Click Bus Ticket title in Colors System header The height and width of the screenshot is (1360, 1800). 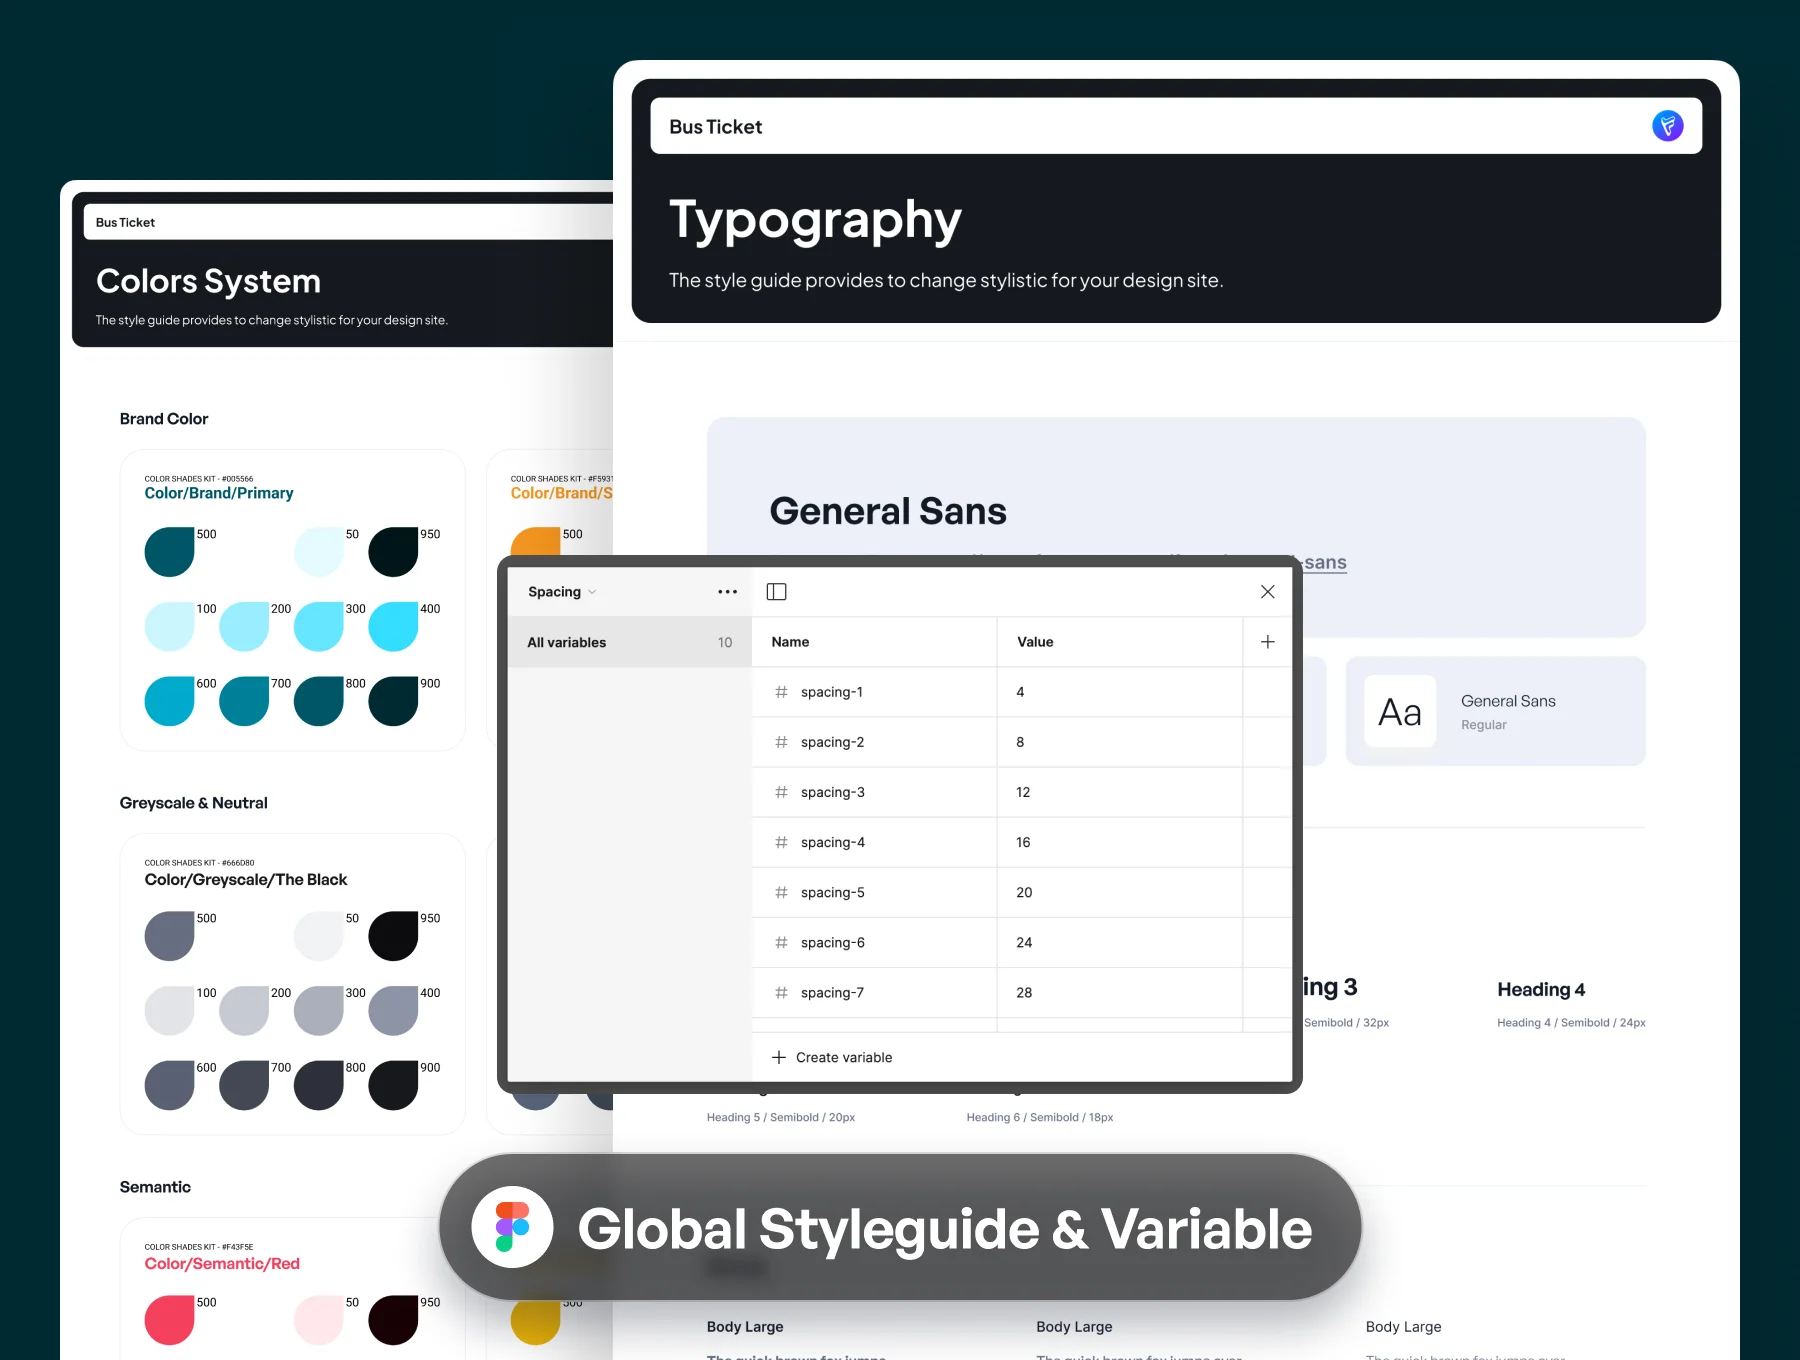[x=125, y=222]
